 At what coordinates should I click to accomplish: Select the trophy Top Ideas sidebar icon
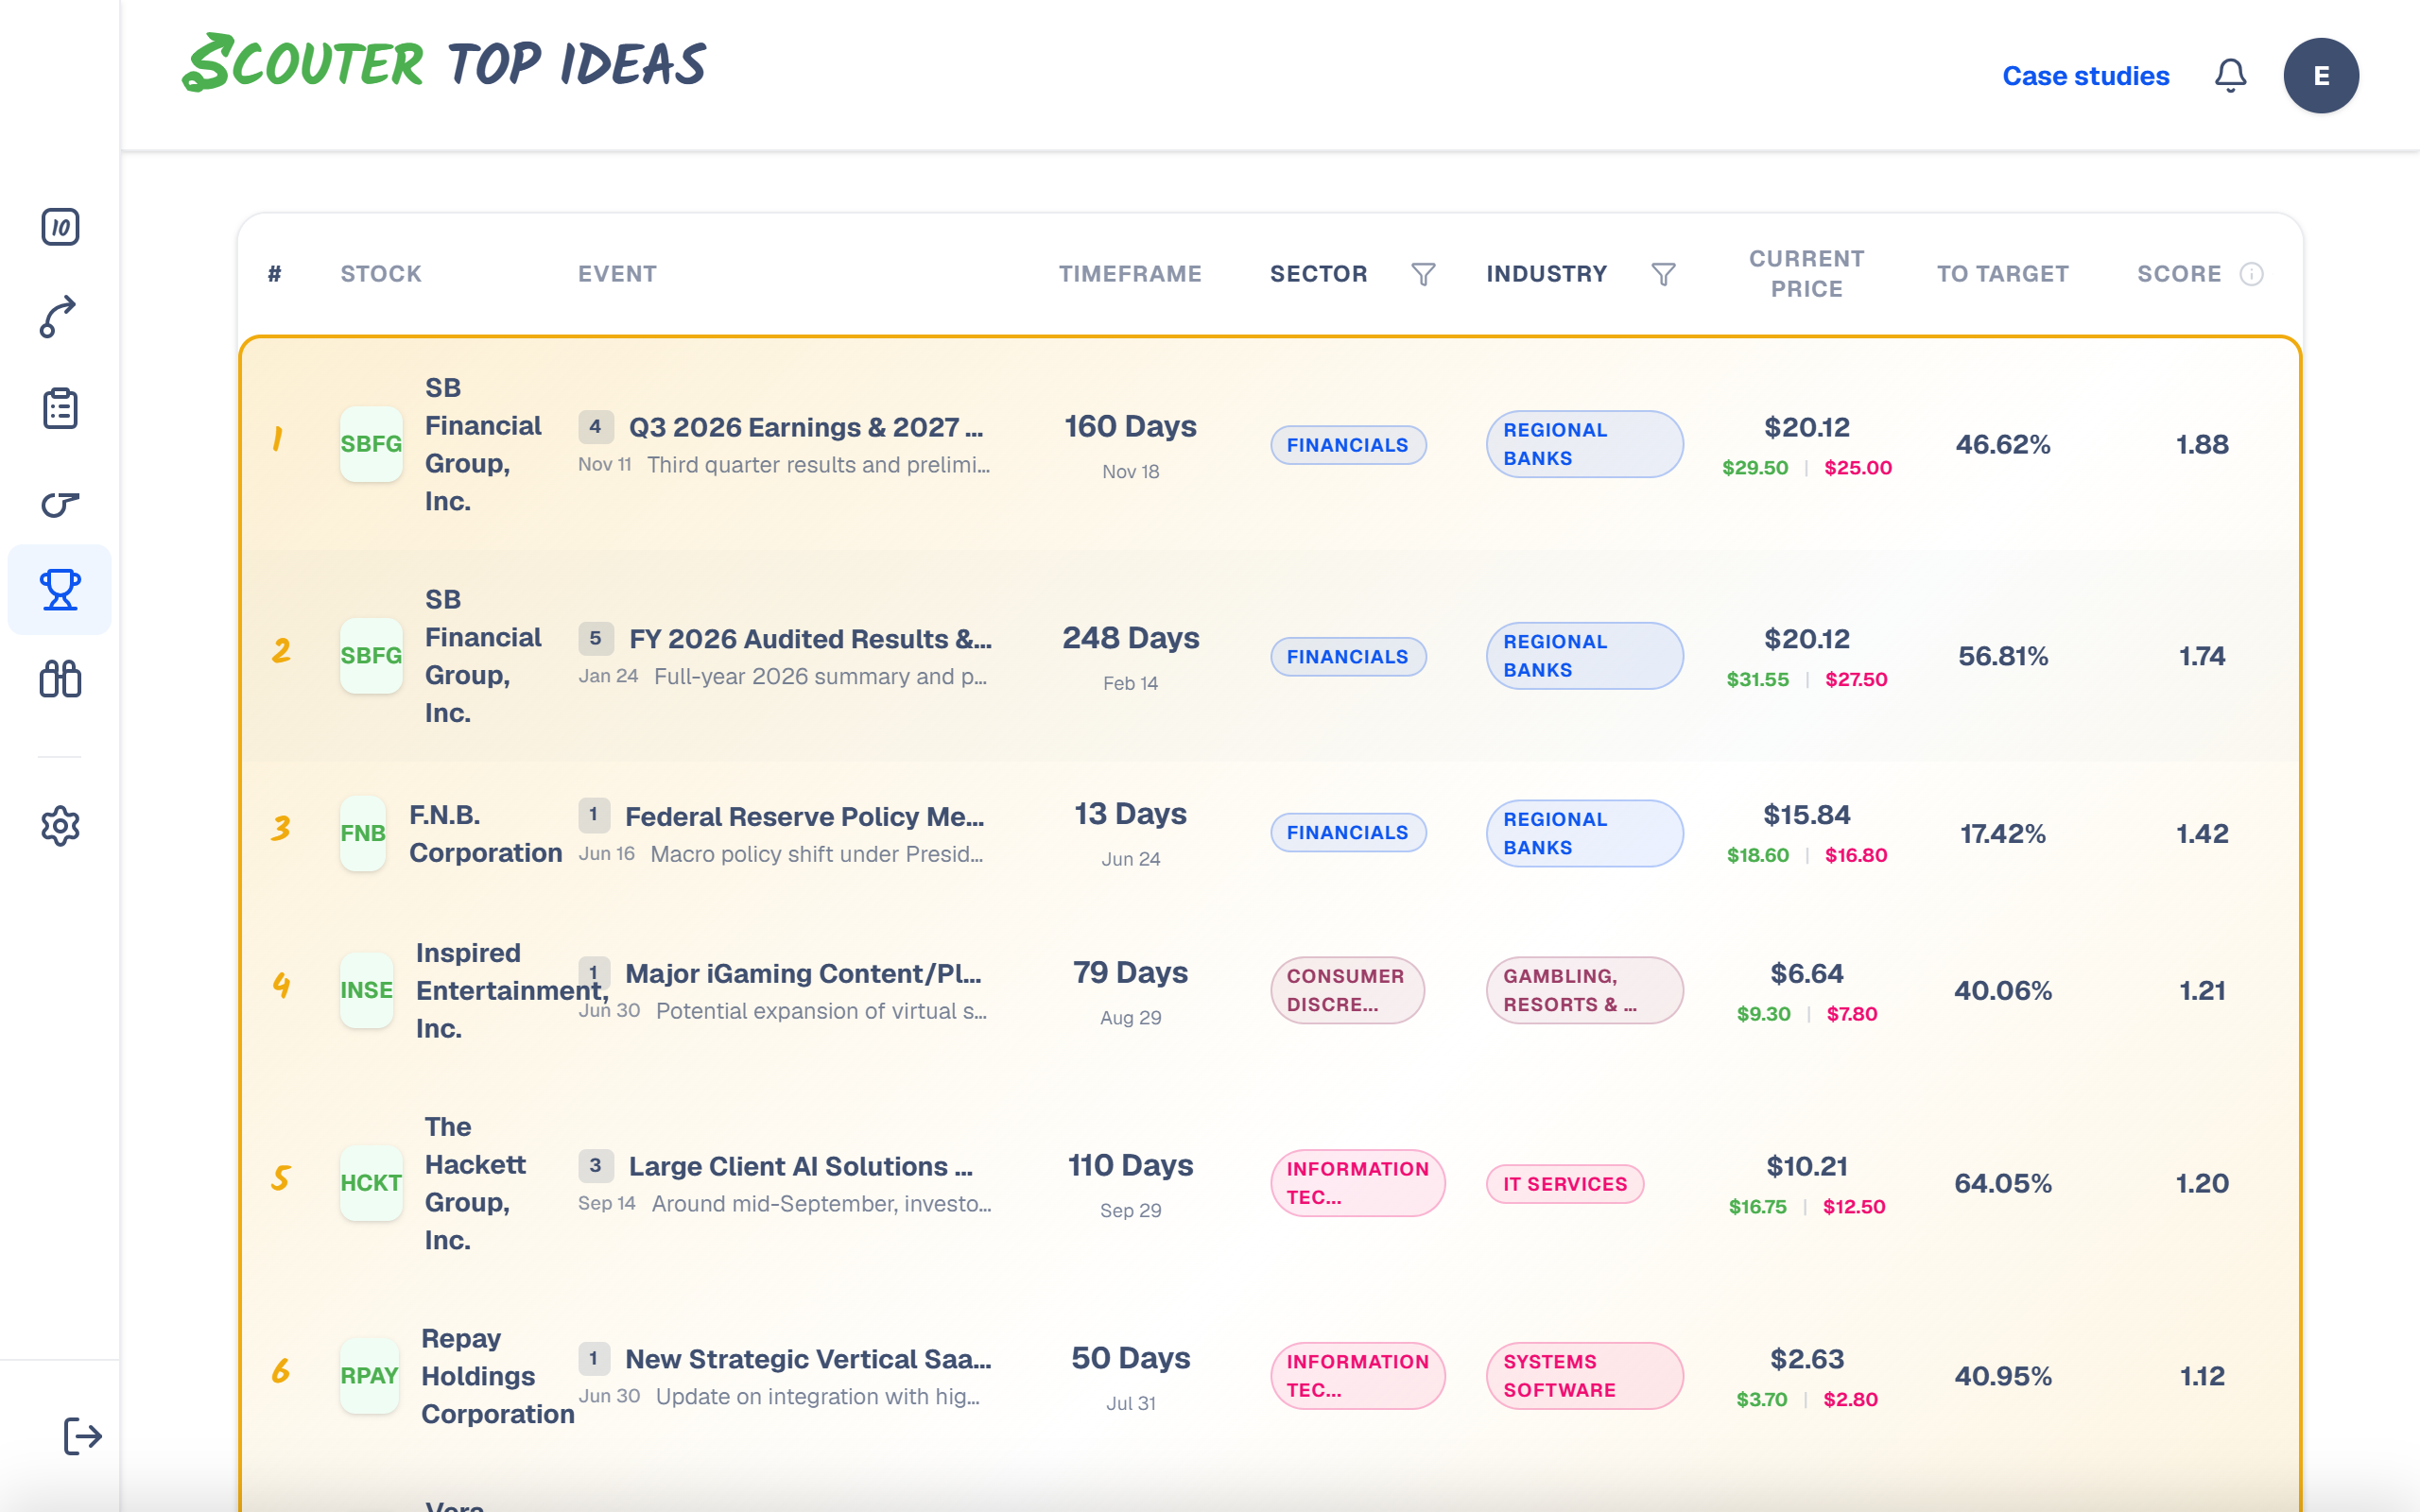[x=60, y=589]
